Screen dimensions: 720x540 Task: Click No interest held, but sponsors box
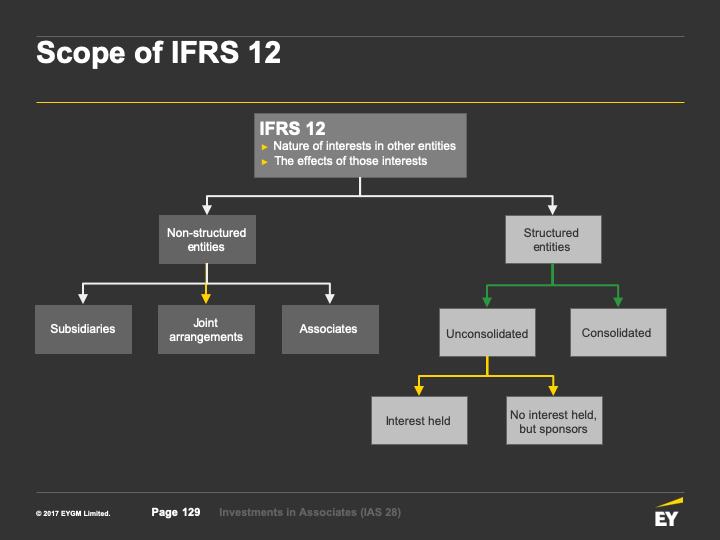tap(554, 421)
